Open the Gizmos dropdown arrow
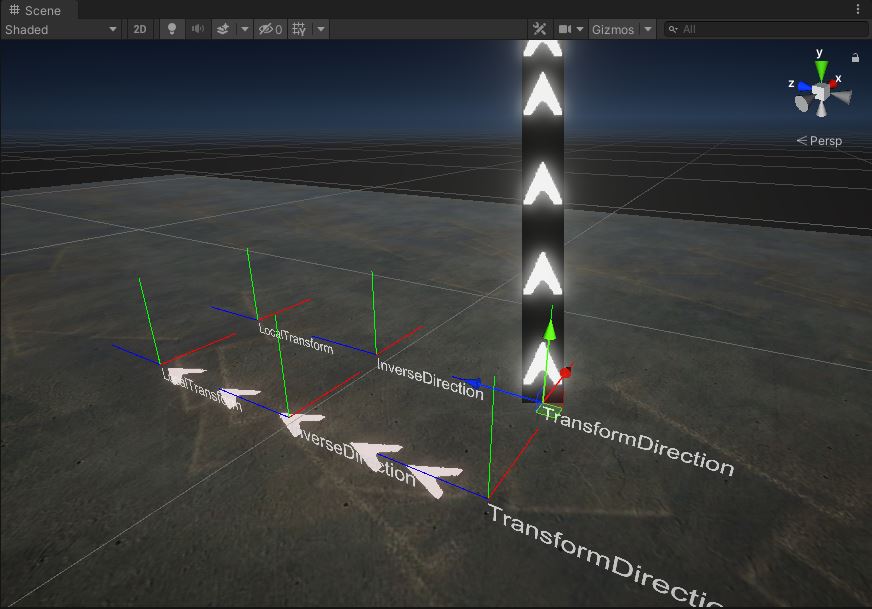 coord(646,29)
